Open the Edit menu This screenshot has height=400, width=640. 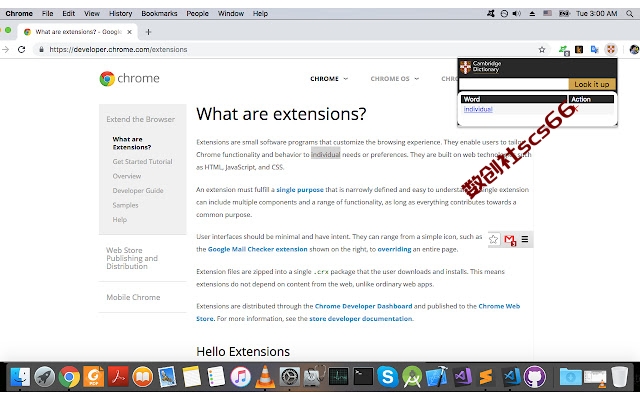68,13
